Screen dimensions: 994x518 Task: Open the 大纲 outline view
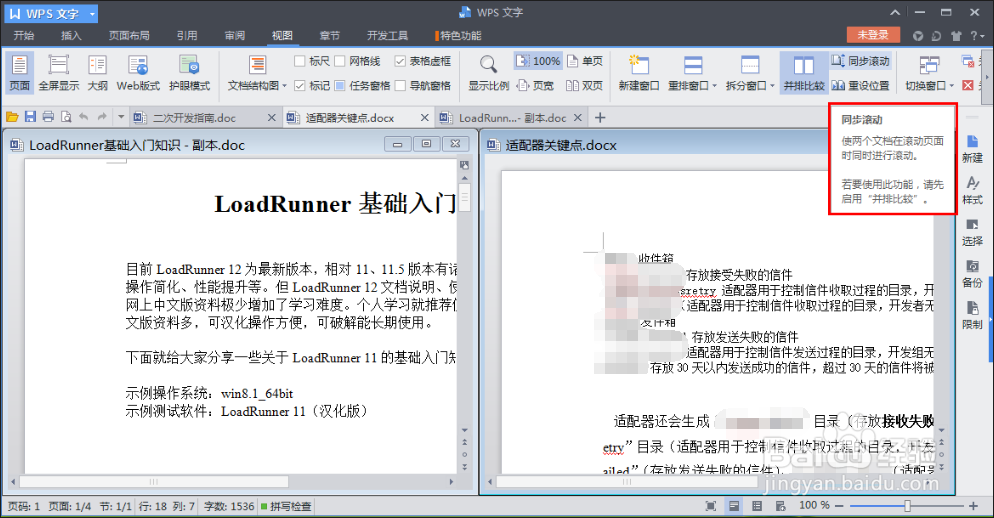point(98,72)
